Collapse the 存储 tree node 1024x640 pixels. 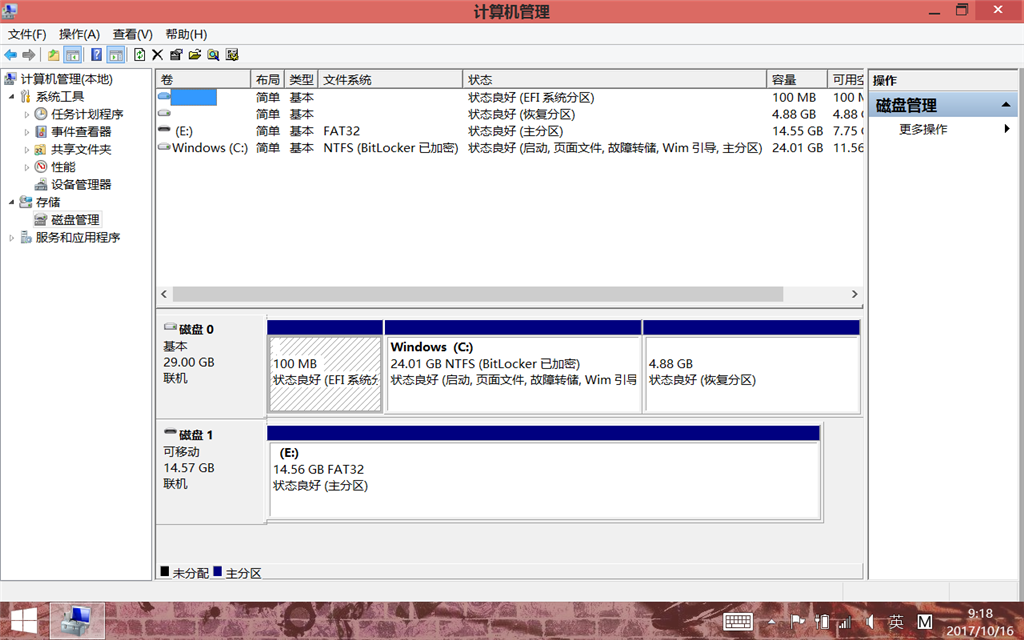pos(11,202)
